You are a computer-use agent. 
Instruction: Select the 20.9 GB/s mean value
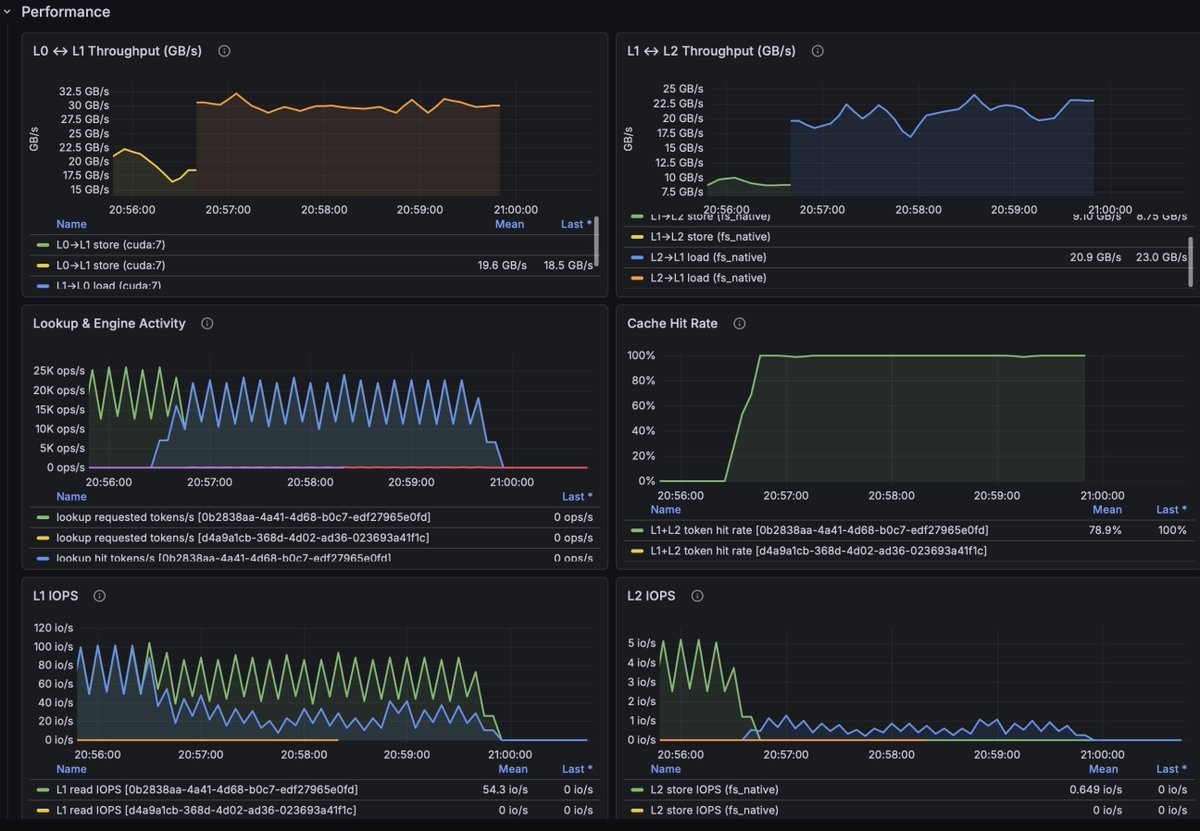coord(1096,258)
